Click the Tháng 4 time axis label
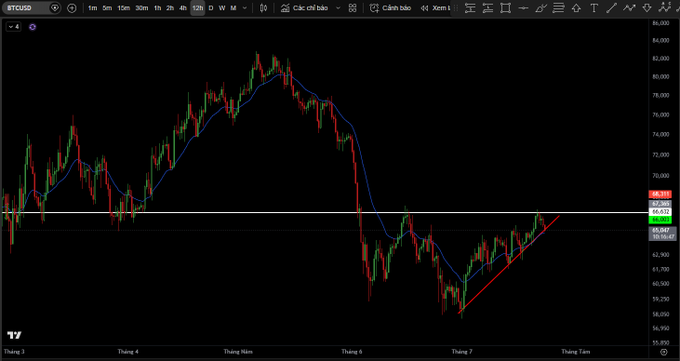 pos(128,352)
